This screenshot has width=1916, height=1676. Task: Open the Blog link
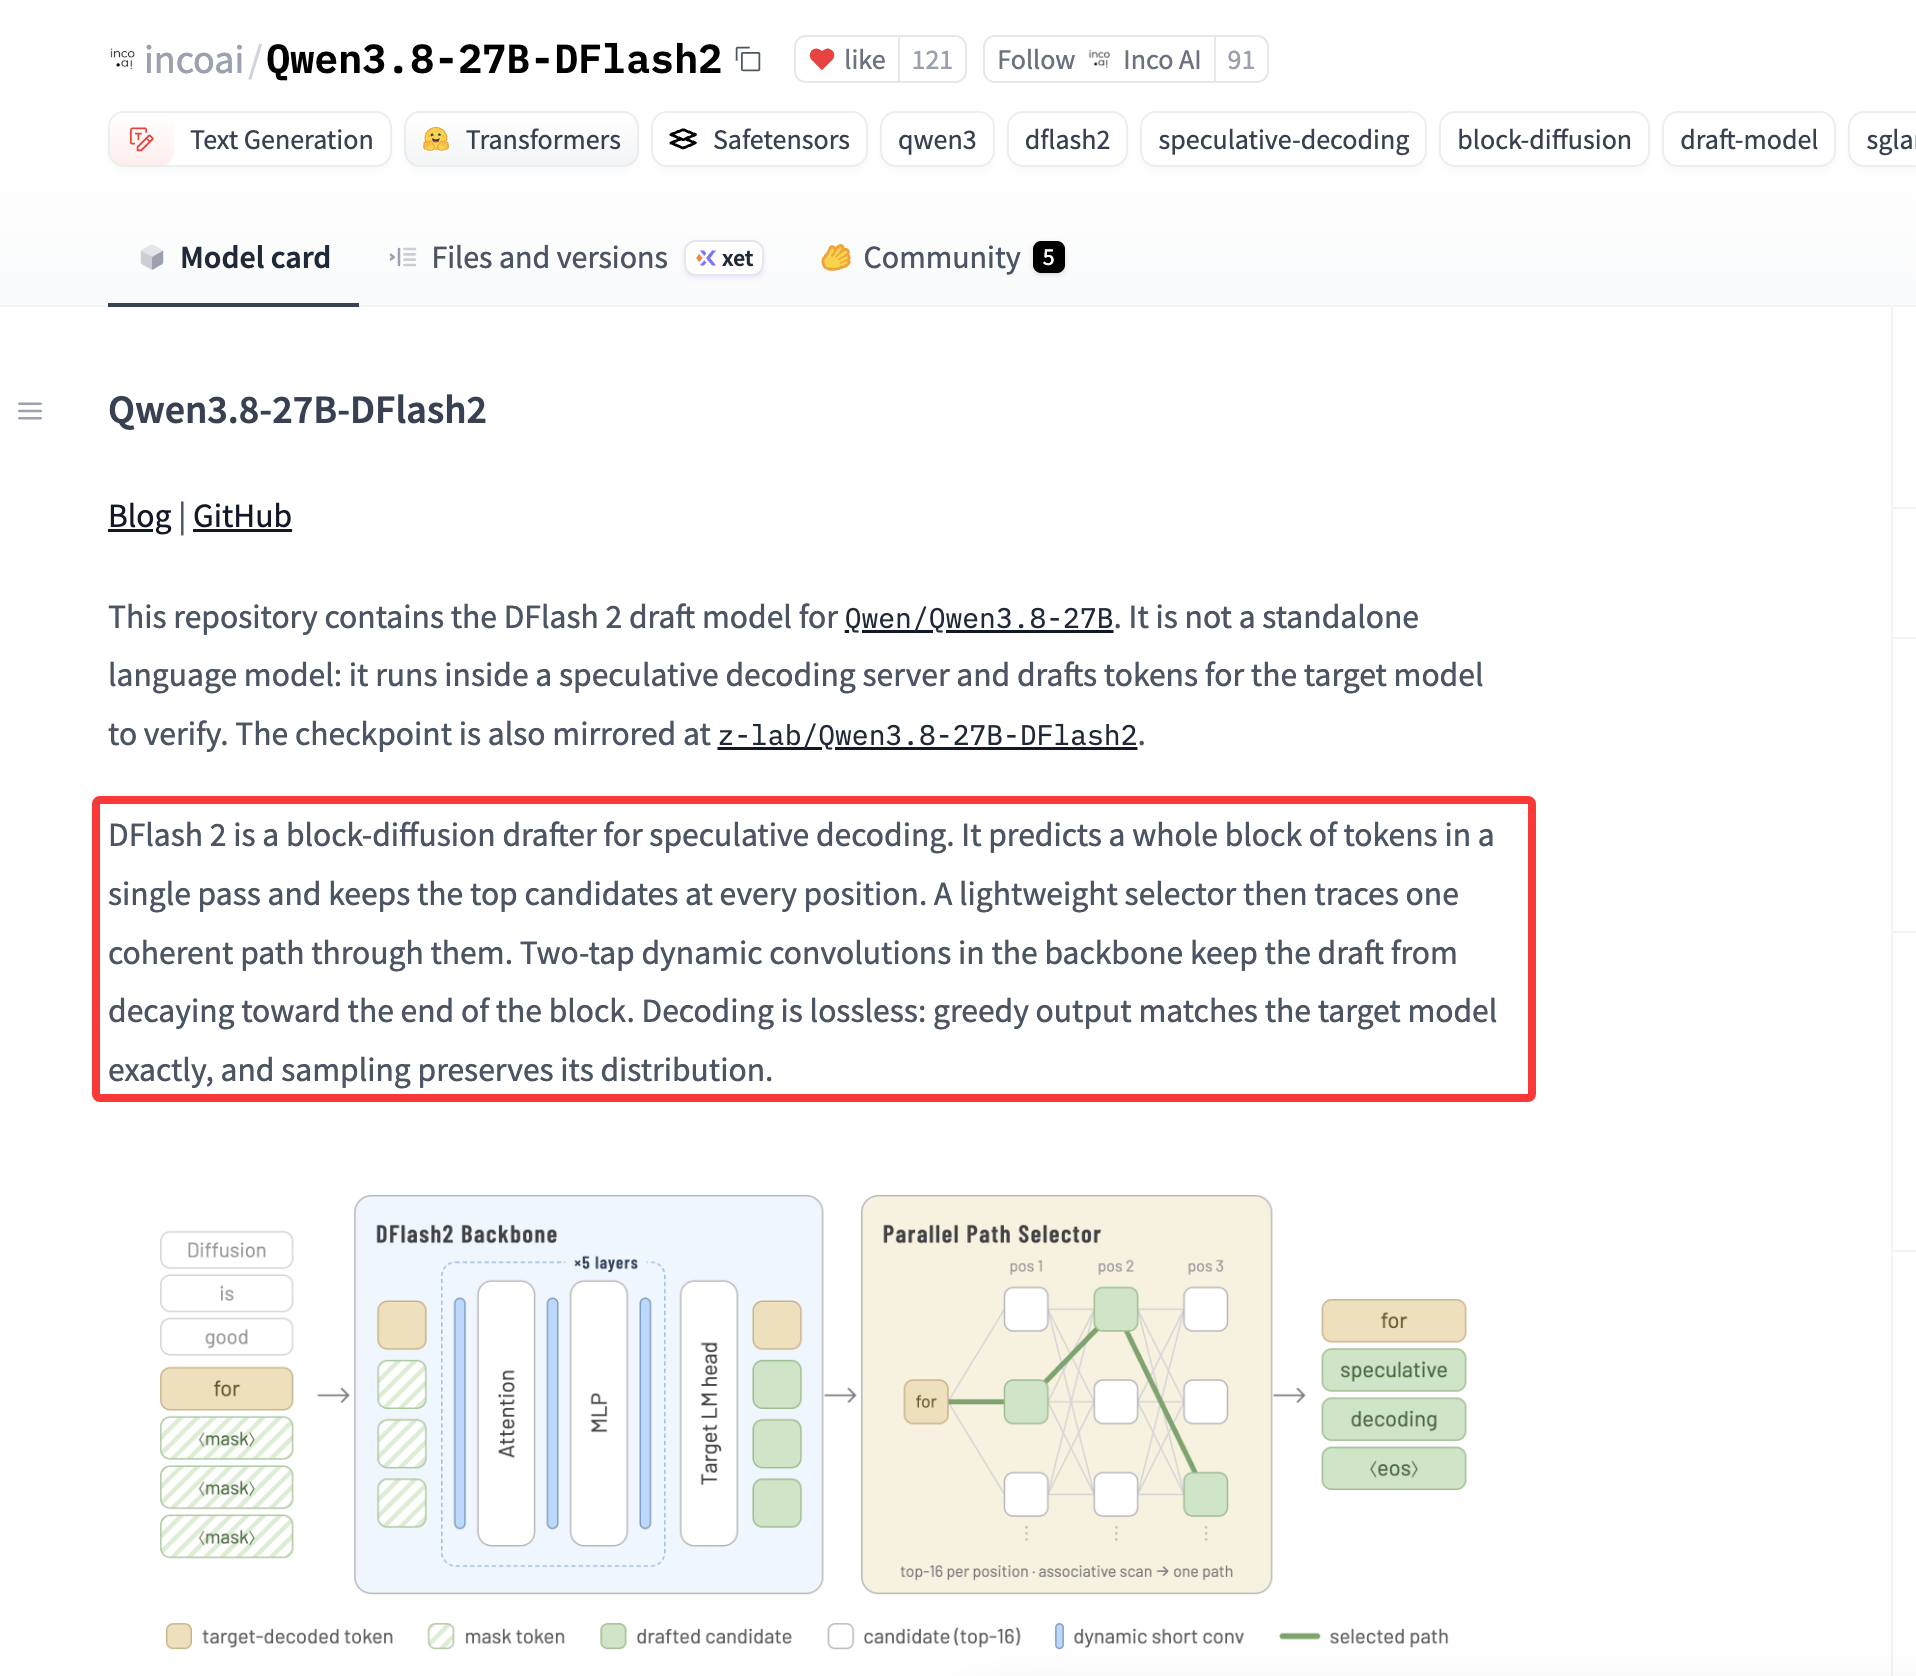tap(139, 516)
